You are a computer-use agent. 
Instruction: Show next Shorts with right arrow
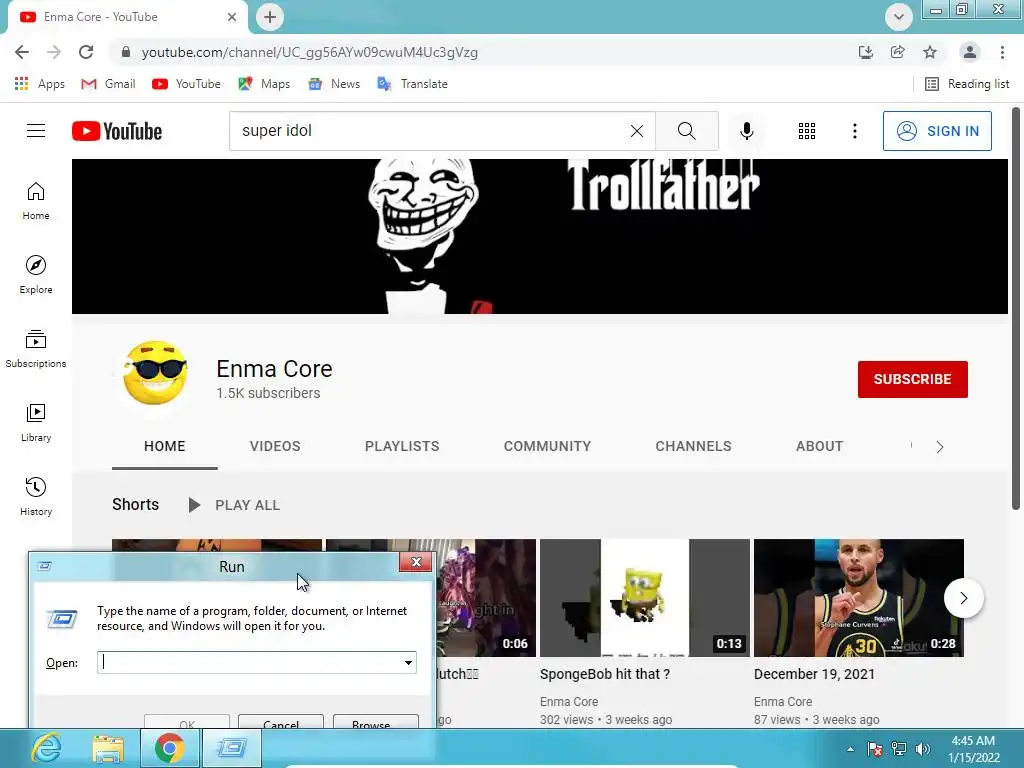pos(963,598)
